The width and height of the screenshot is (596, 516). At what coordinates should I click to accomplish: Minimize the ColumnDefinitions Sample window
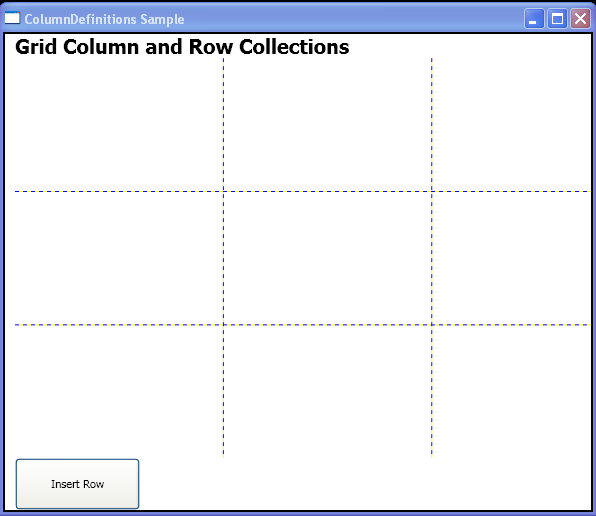534,19
